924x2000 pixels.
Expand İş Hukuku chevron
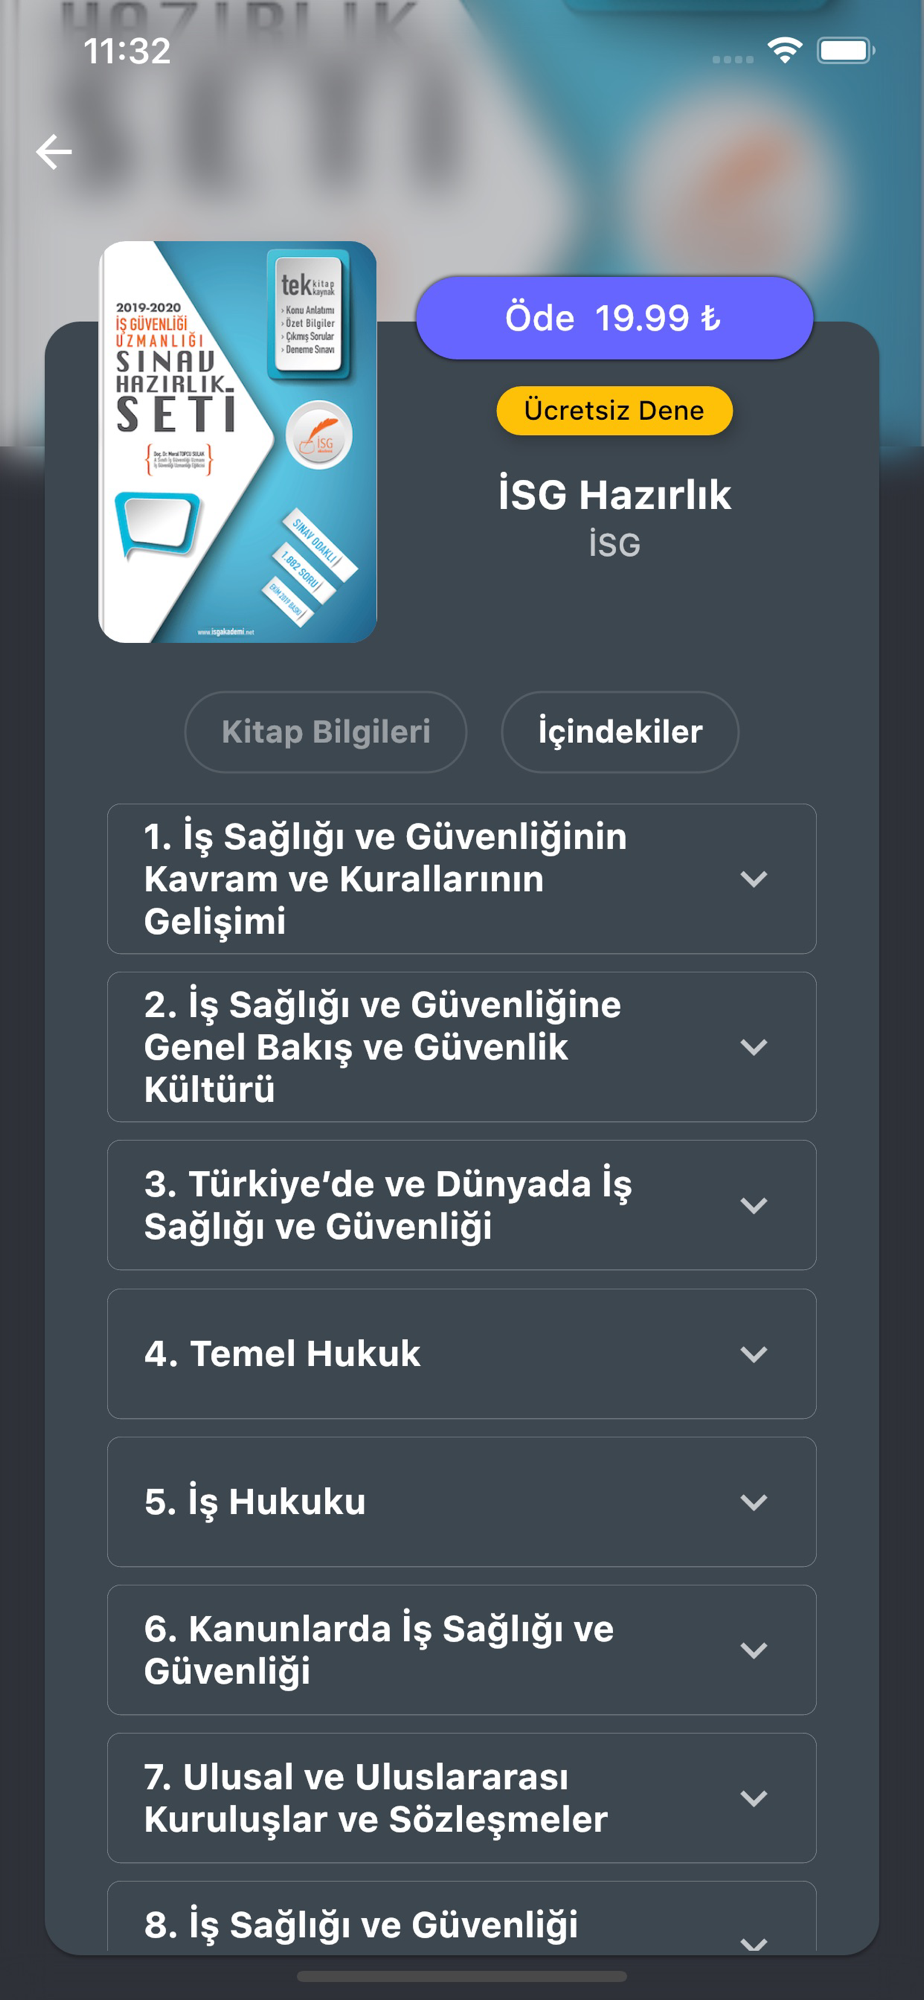pos(754,1502)
